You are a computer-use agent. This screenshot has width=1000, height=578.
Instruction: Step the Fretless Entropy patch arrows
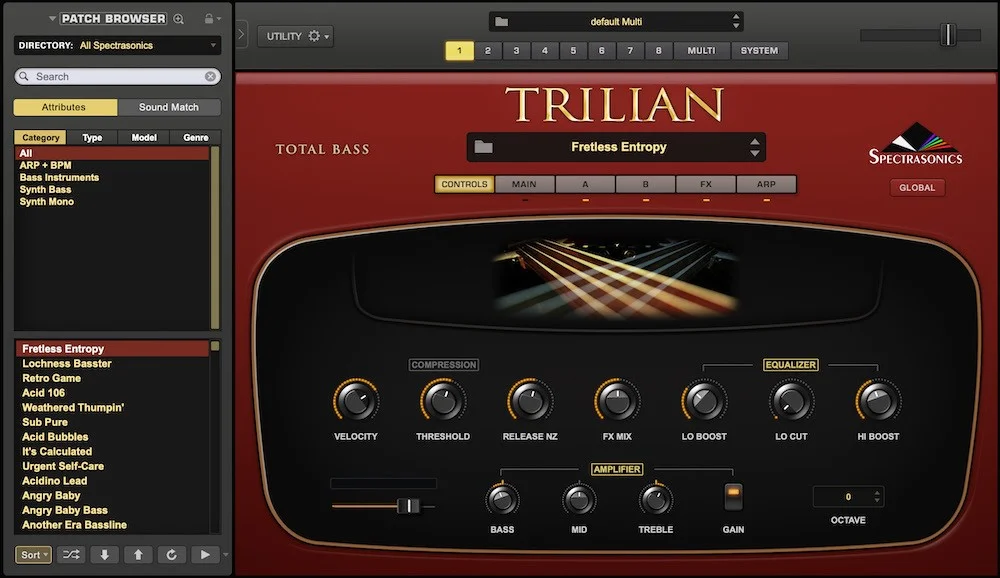coord(754,147)
